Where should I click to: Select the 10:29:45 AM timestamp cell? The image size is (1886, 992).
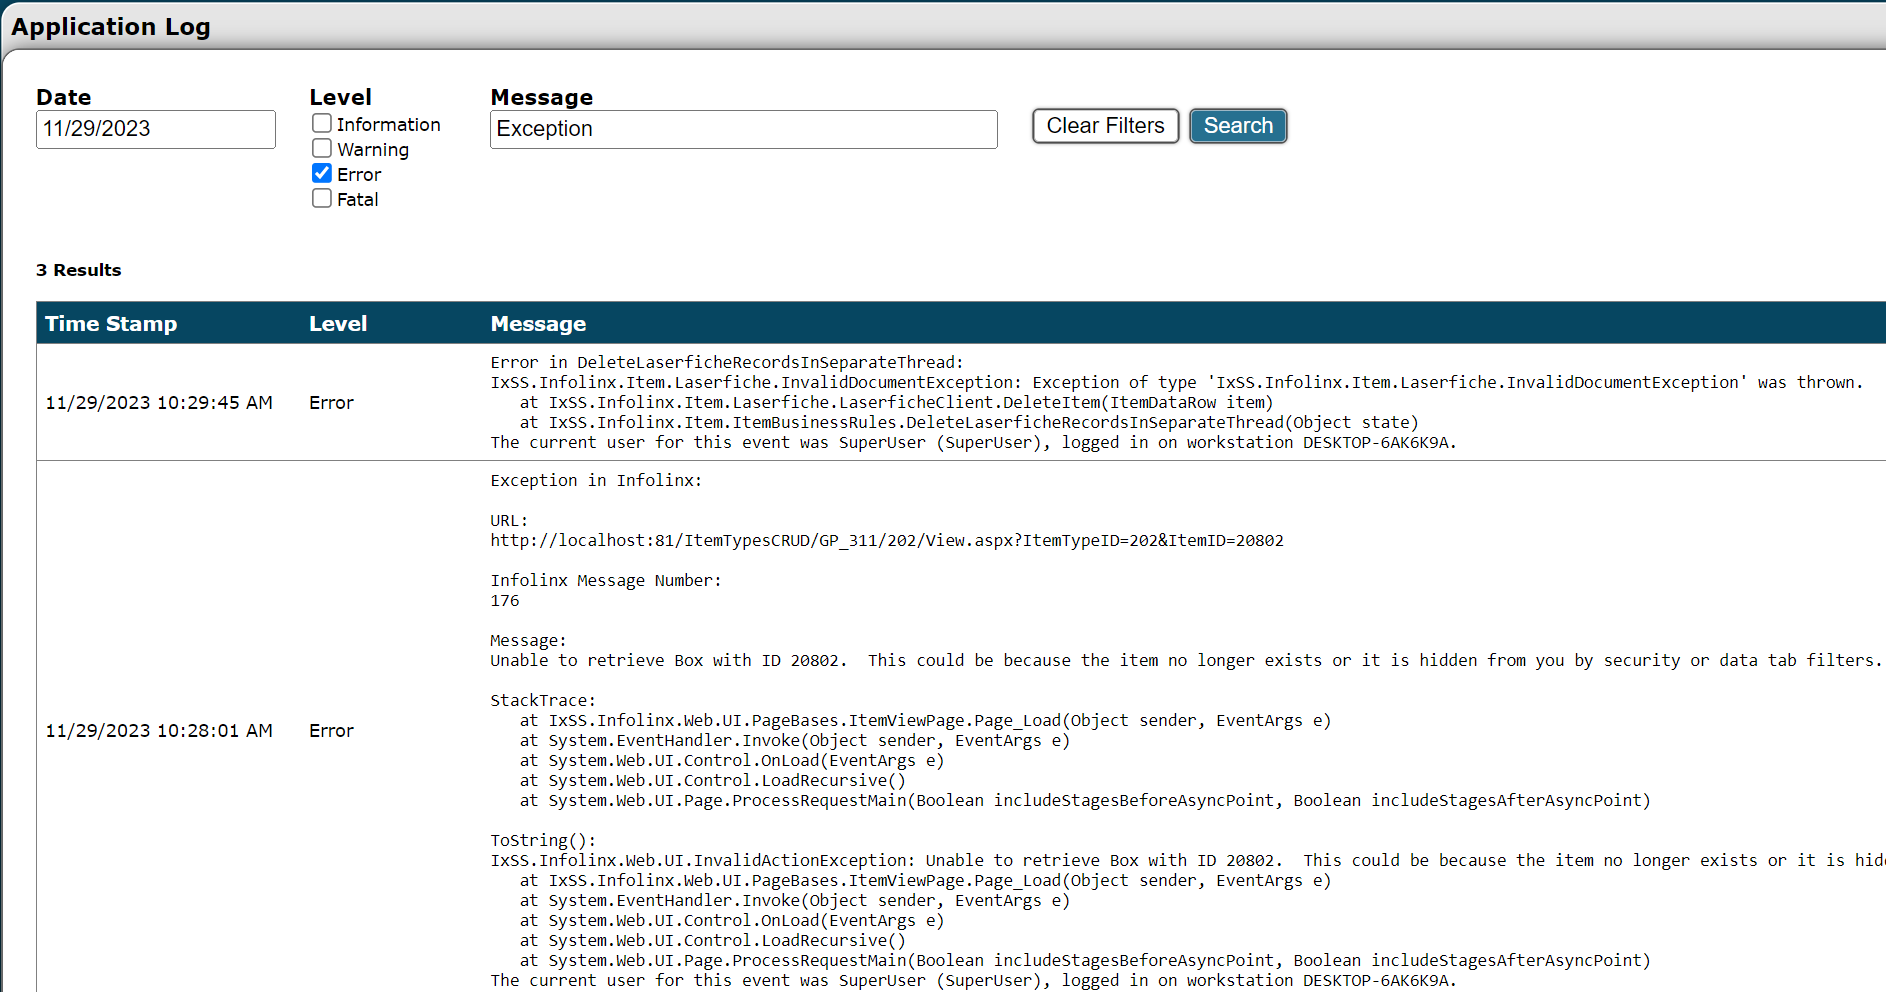coord(159,403)
